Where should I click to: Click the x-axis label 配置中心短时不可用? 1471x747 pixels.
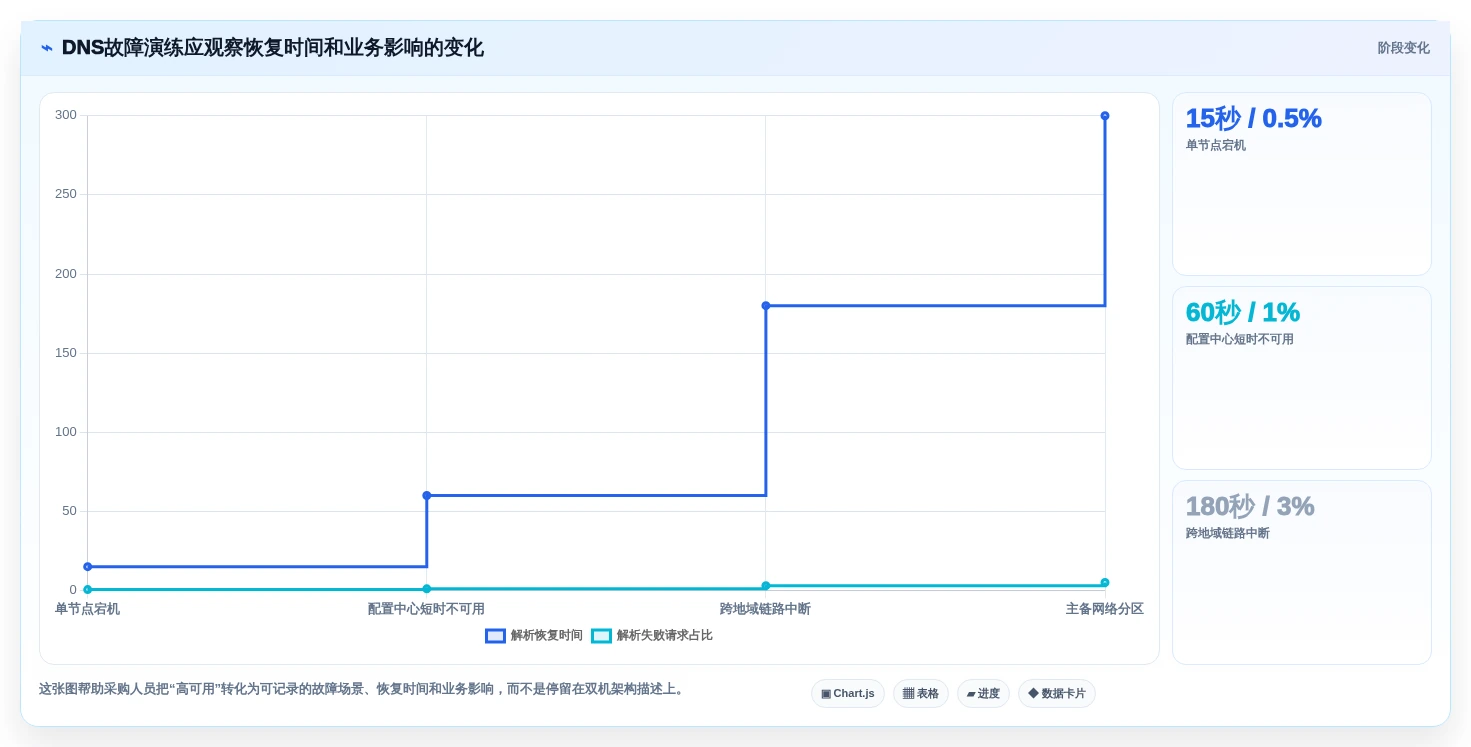[426, 609]
